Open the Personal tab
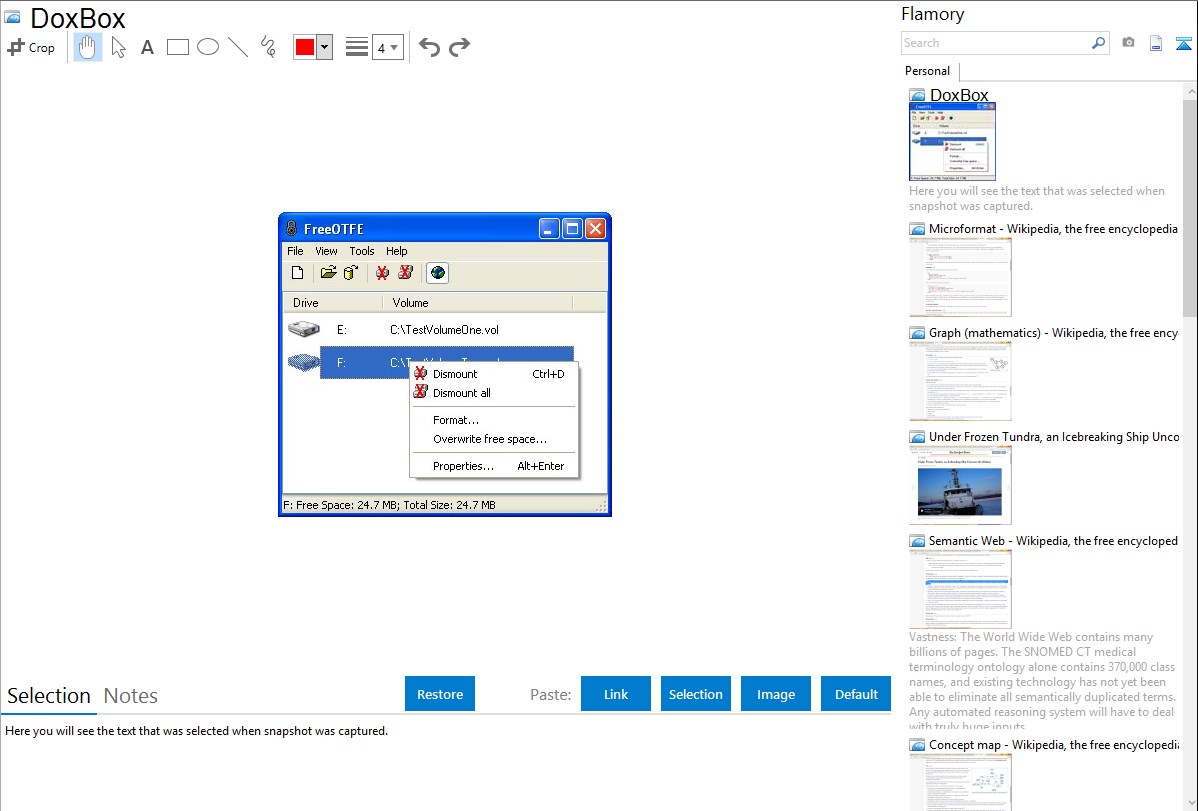Image resolution: width=1198 pixels, height=811 pixels. (928, 71)
